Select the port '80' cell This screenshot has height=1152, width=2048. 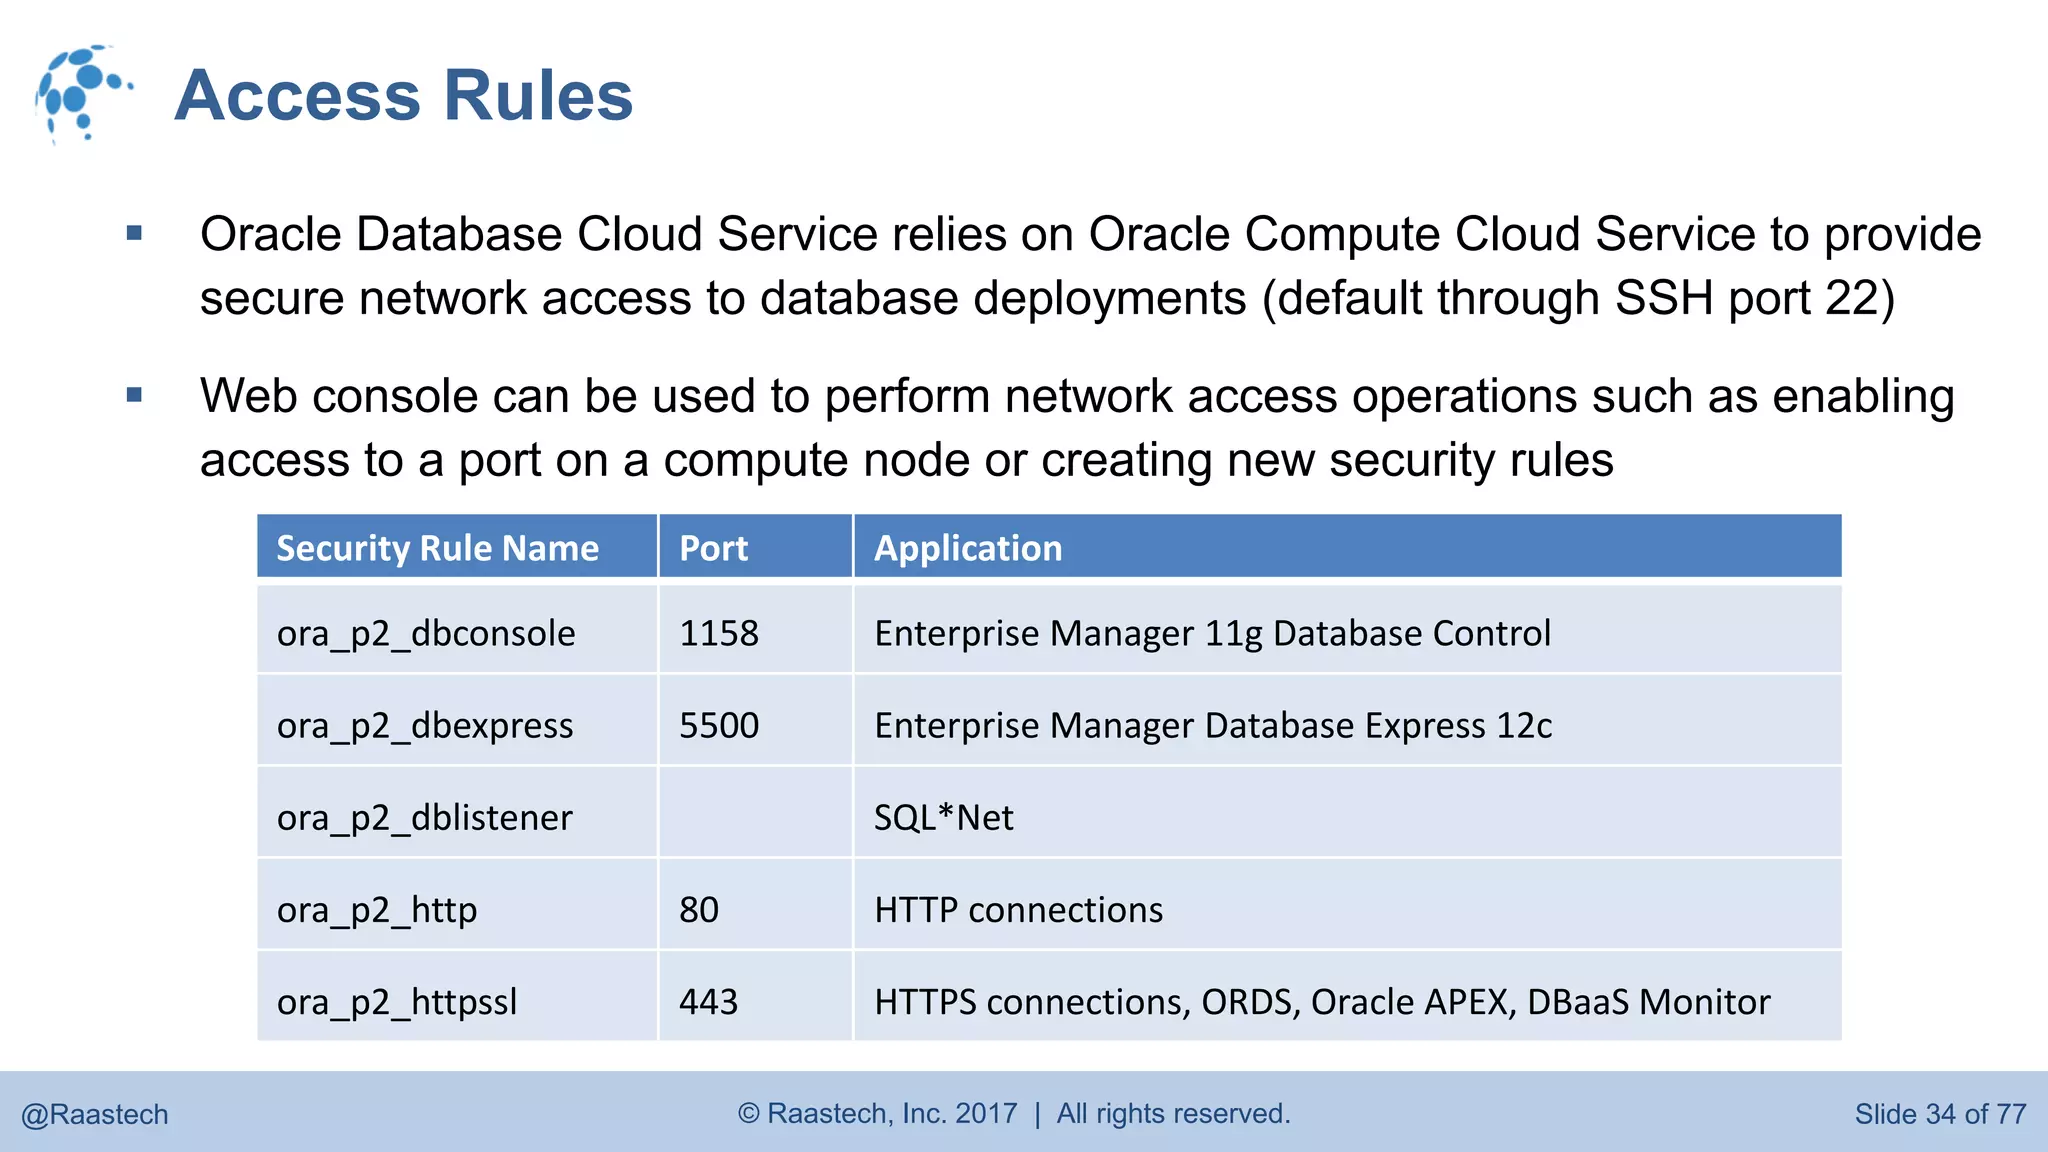point(755,905)
